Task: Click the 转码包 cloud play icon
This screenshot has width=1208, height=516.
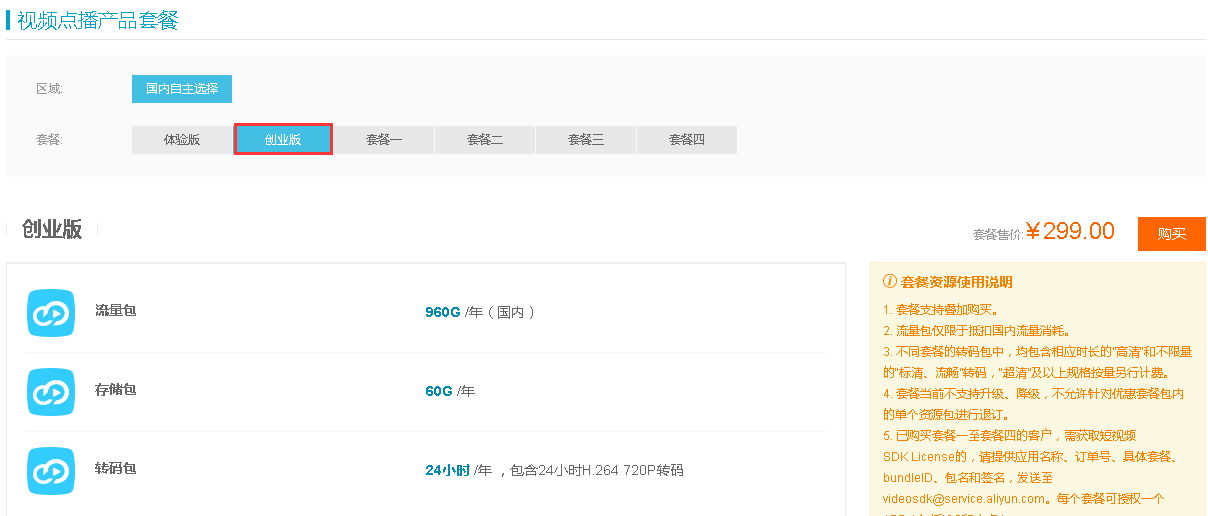Action: click(x=51, y=471)
